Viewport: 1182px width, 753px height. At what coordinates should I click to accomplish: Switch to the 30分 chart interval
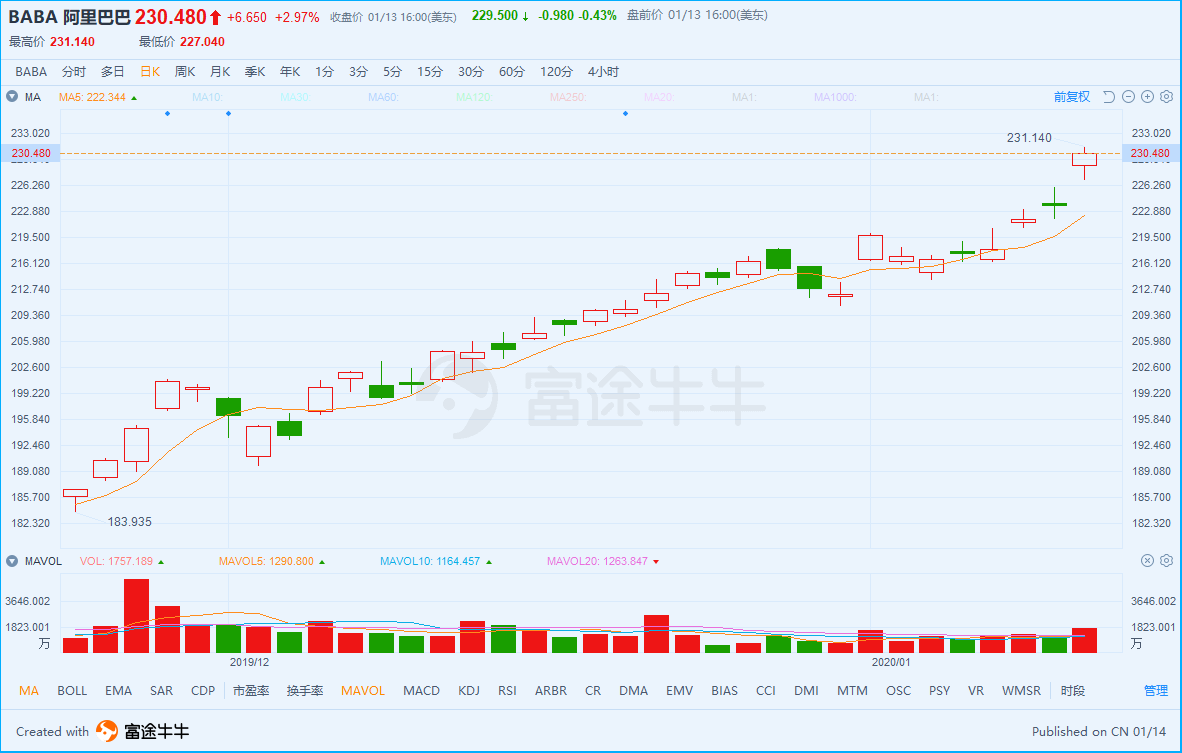coord(470,72)
